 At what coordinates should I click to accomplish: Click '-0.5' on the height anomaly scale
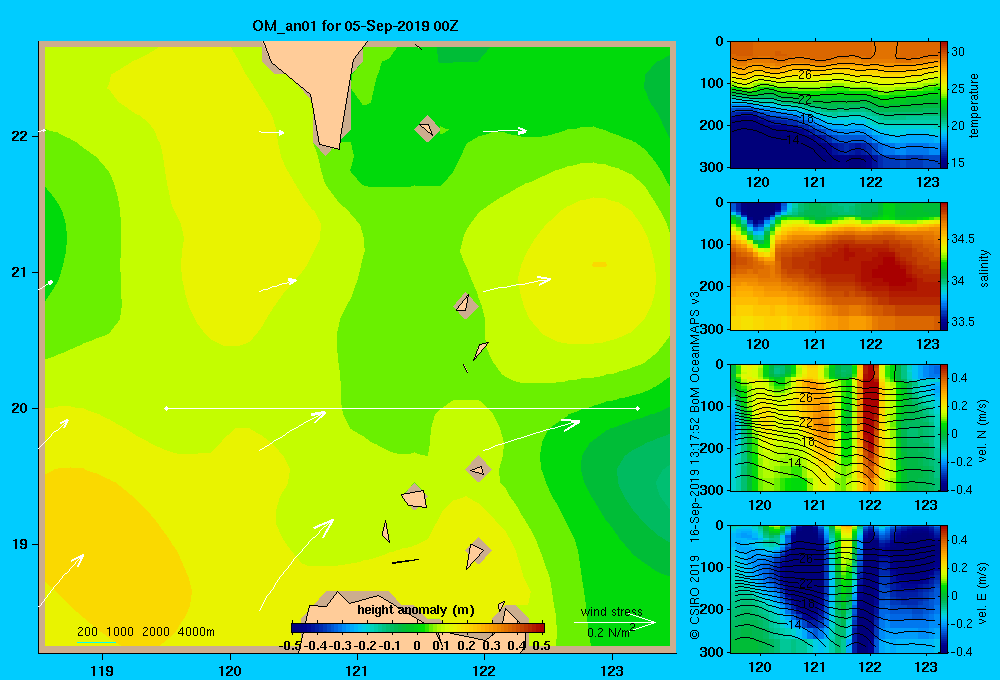291,645
